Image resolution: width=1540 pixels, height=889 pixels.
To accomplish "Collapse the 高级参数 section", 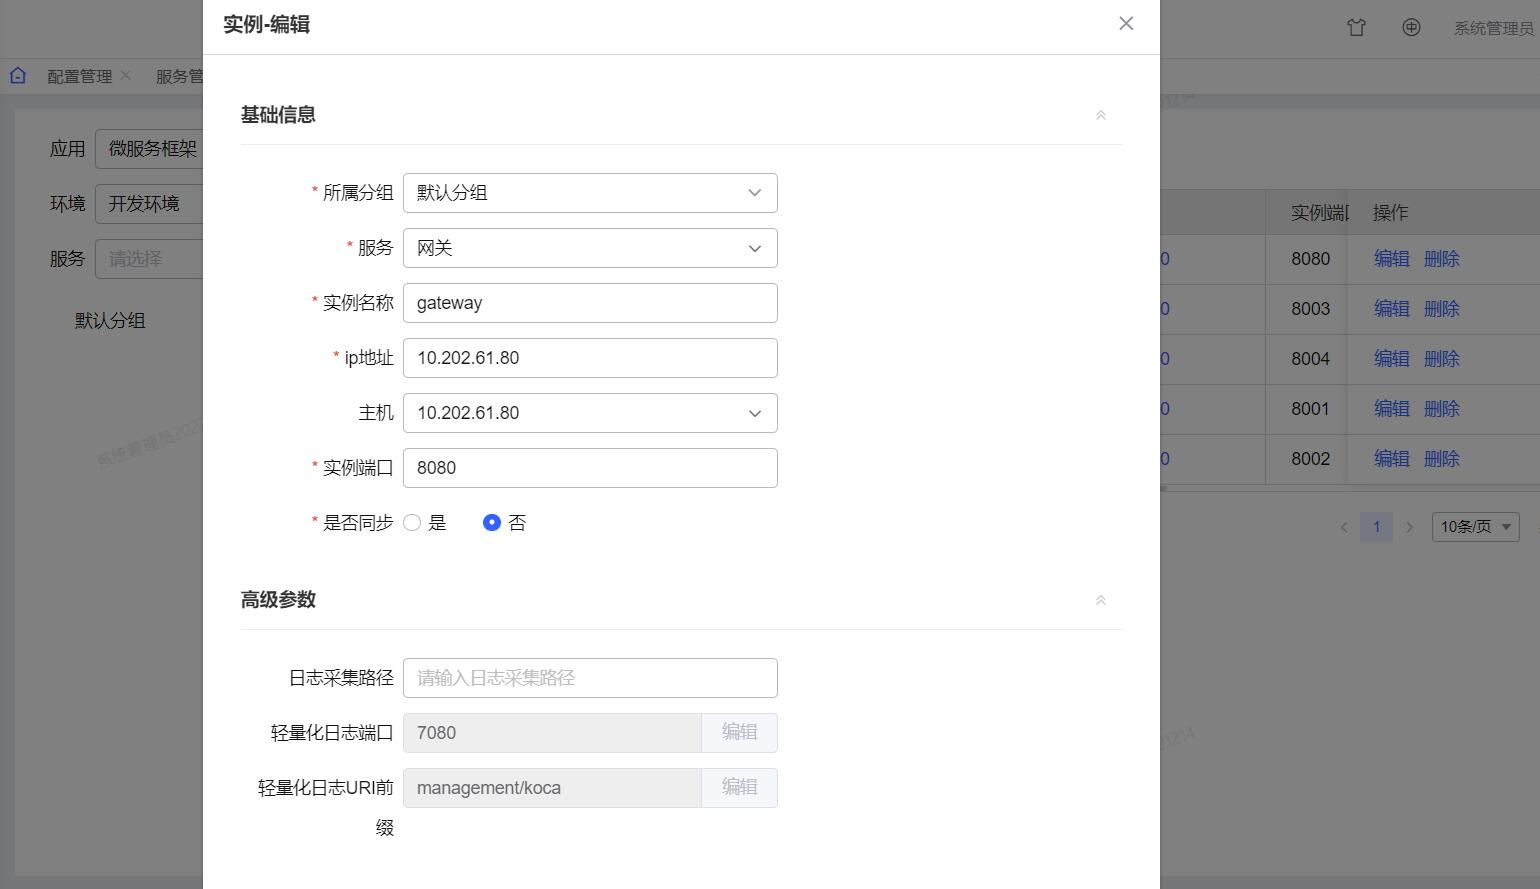I will click(x=1101, y=600).
